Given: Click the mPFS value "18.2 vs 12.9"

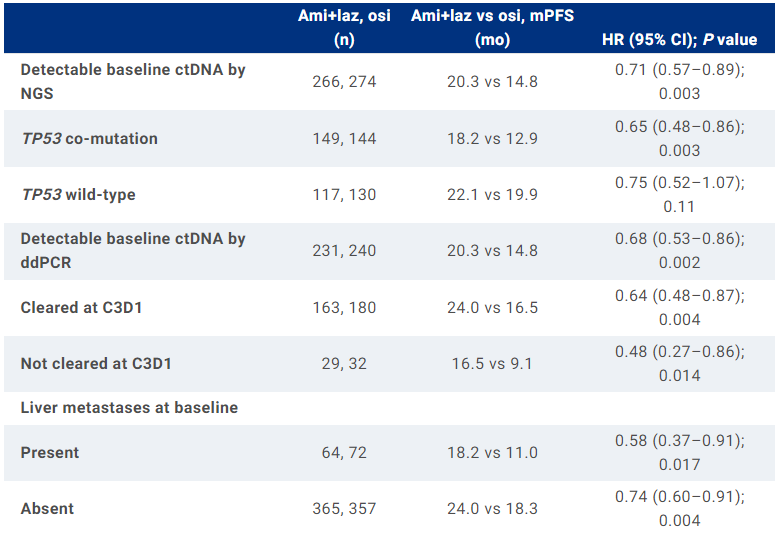Looking at the screenshot, I should (x=492, y=139).
